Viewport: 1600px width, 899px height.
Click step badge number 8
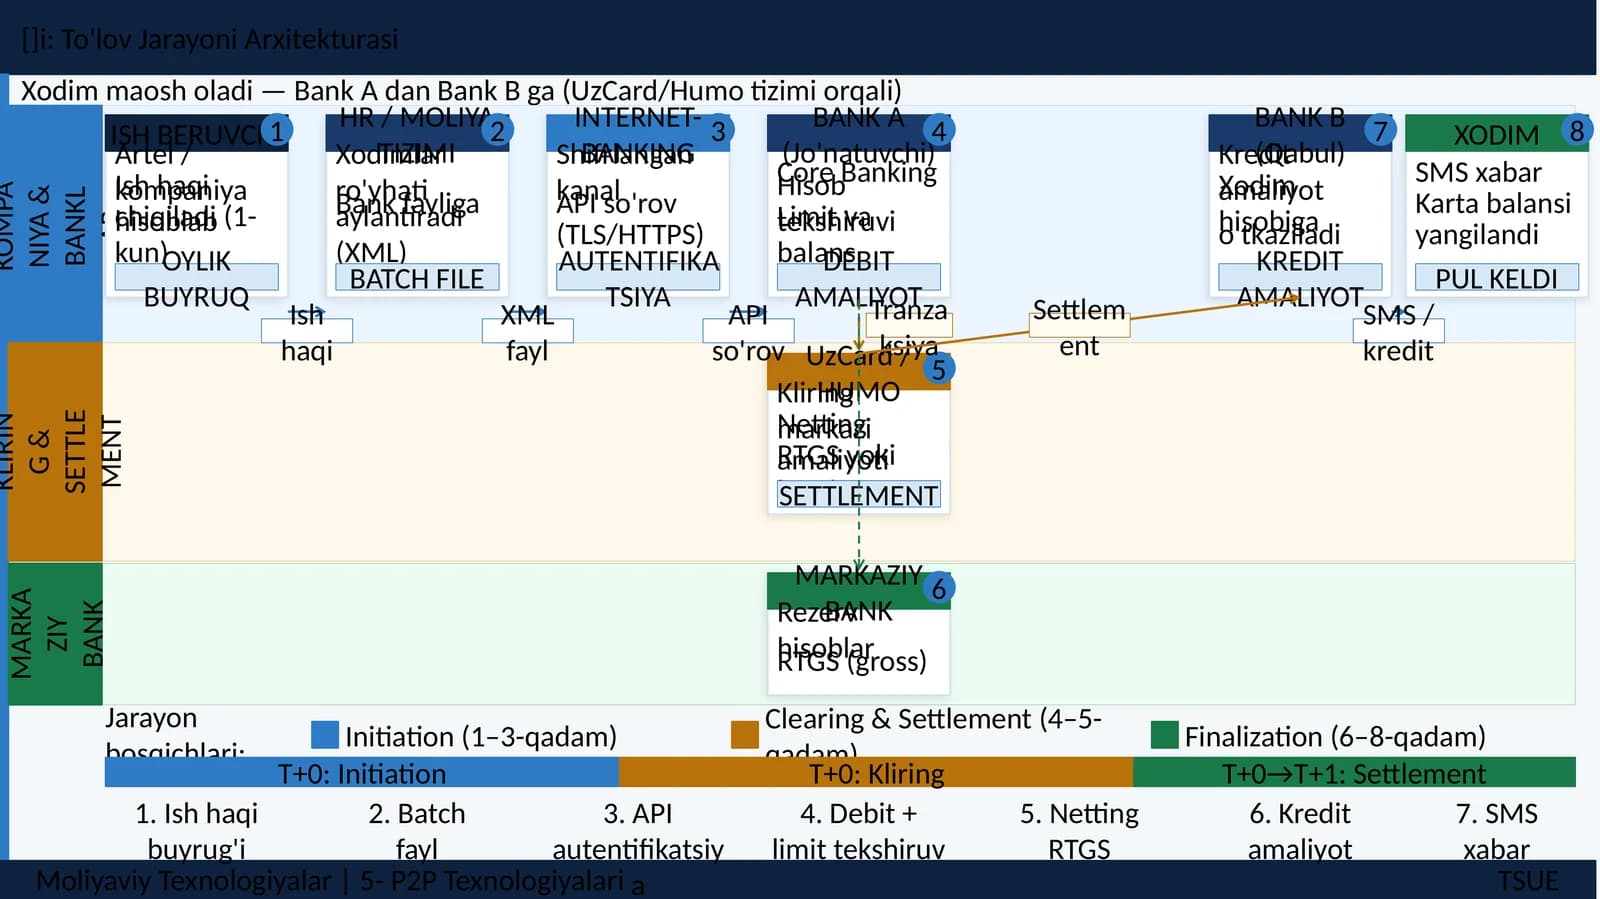click(x=1576, y=131)
